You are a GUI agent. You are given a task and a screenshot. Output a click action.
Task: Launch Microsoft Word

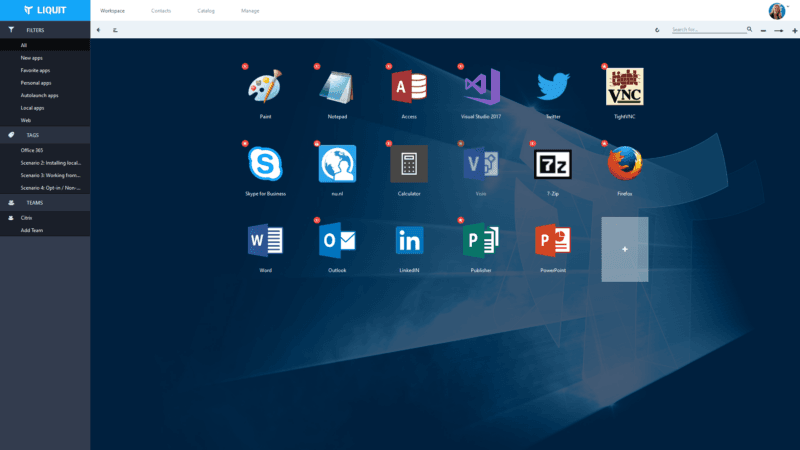tap(265, 241)
